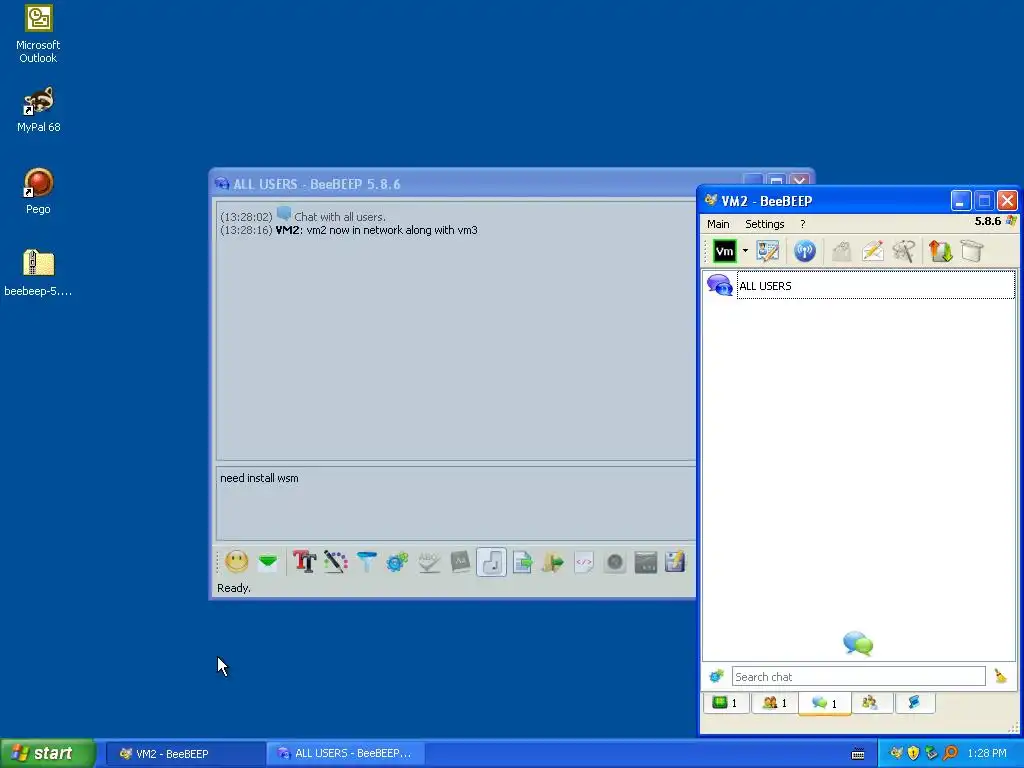Click the gear icon left of search
This screenshot has height=768, width=1024.
(x=716, y=677)
